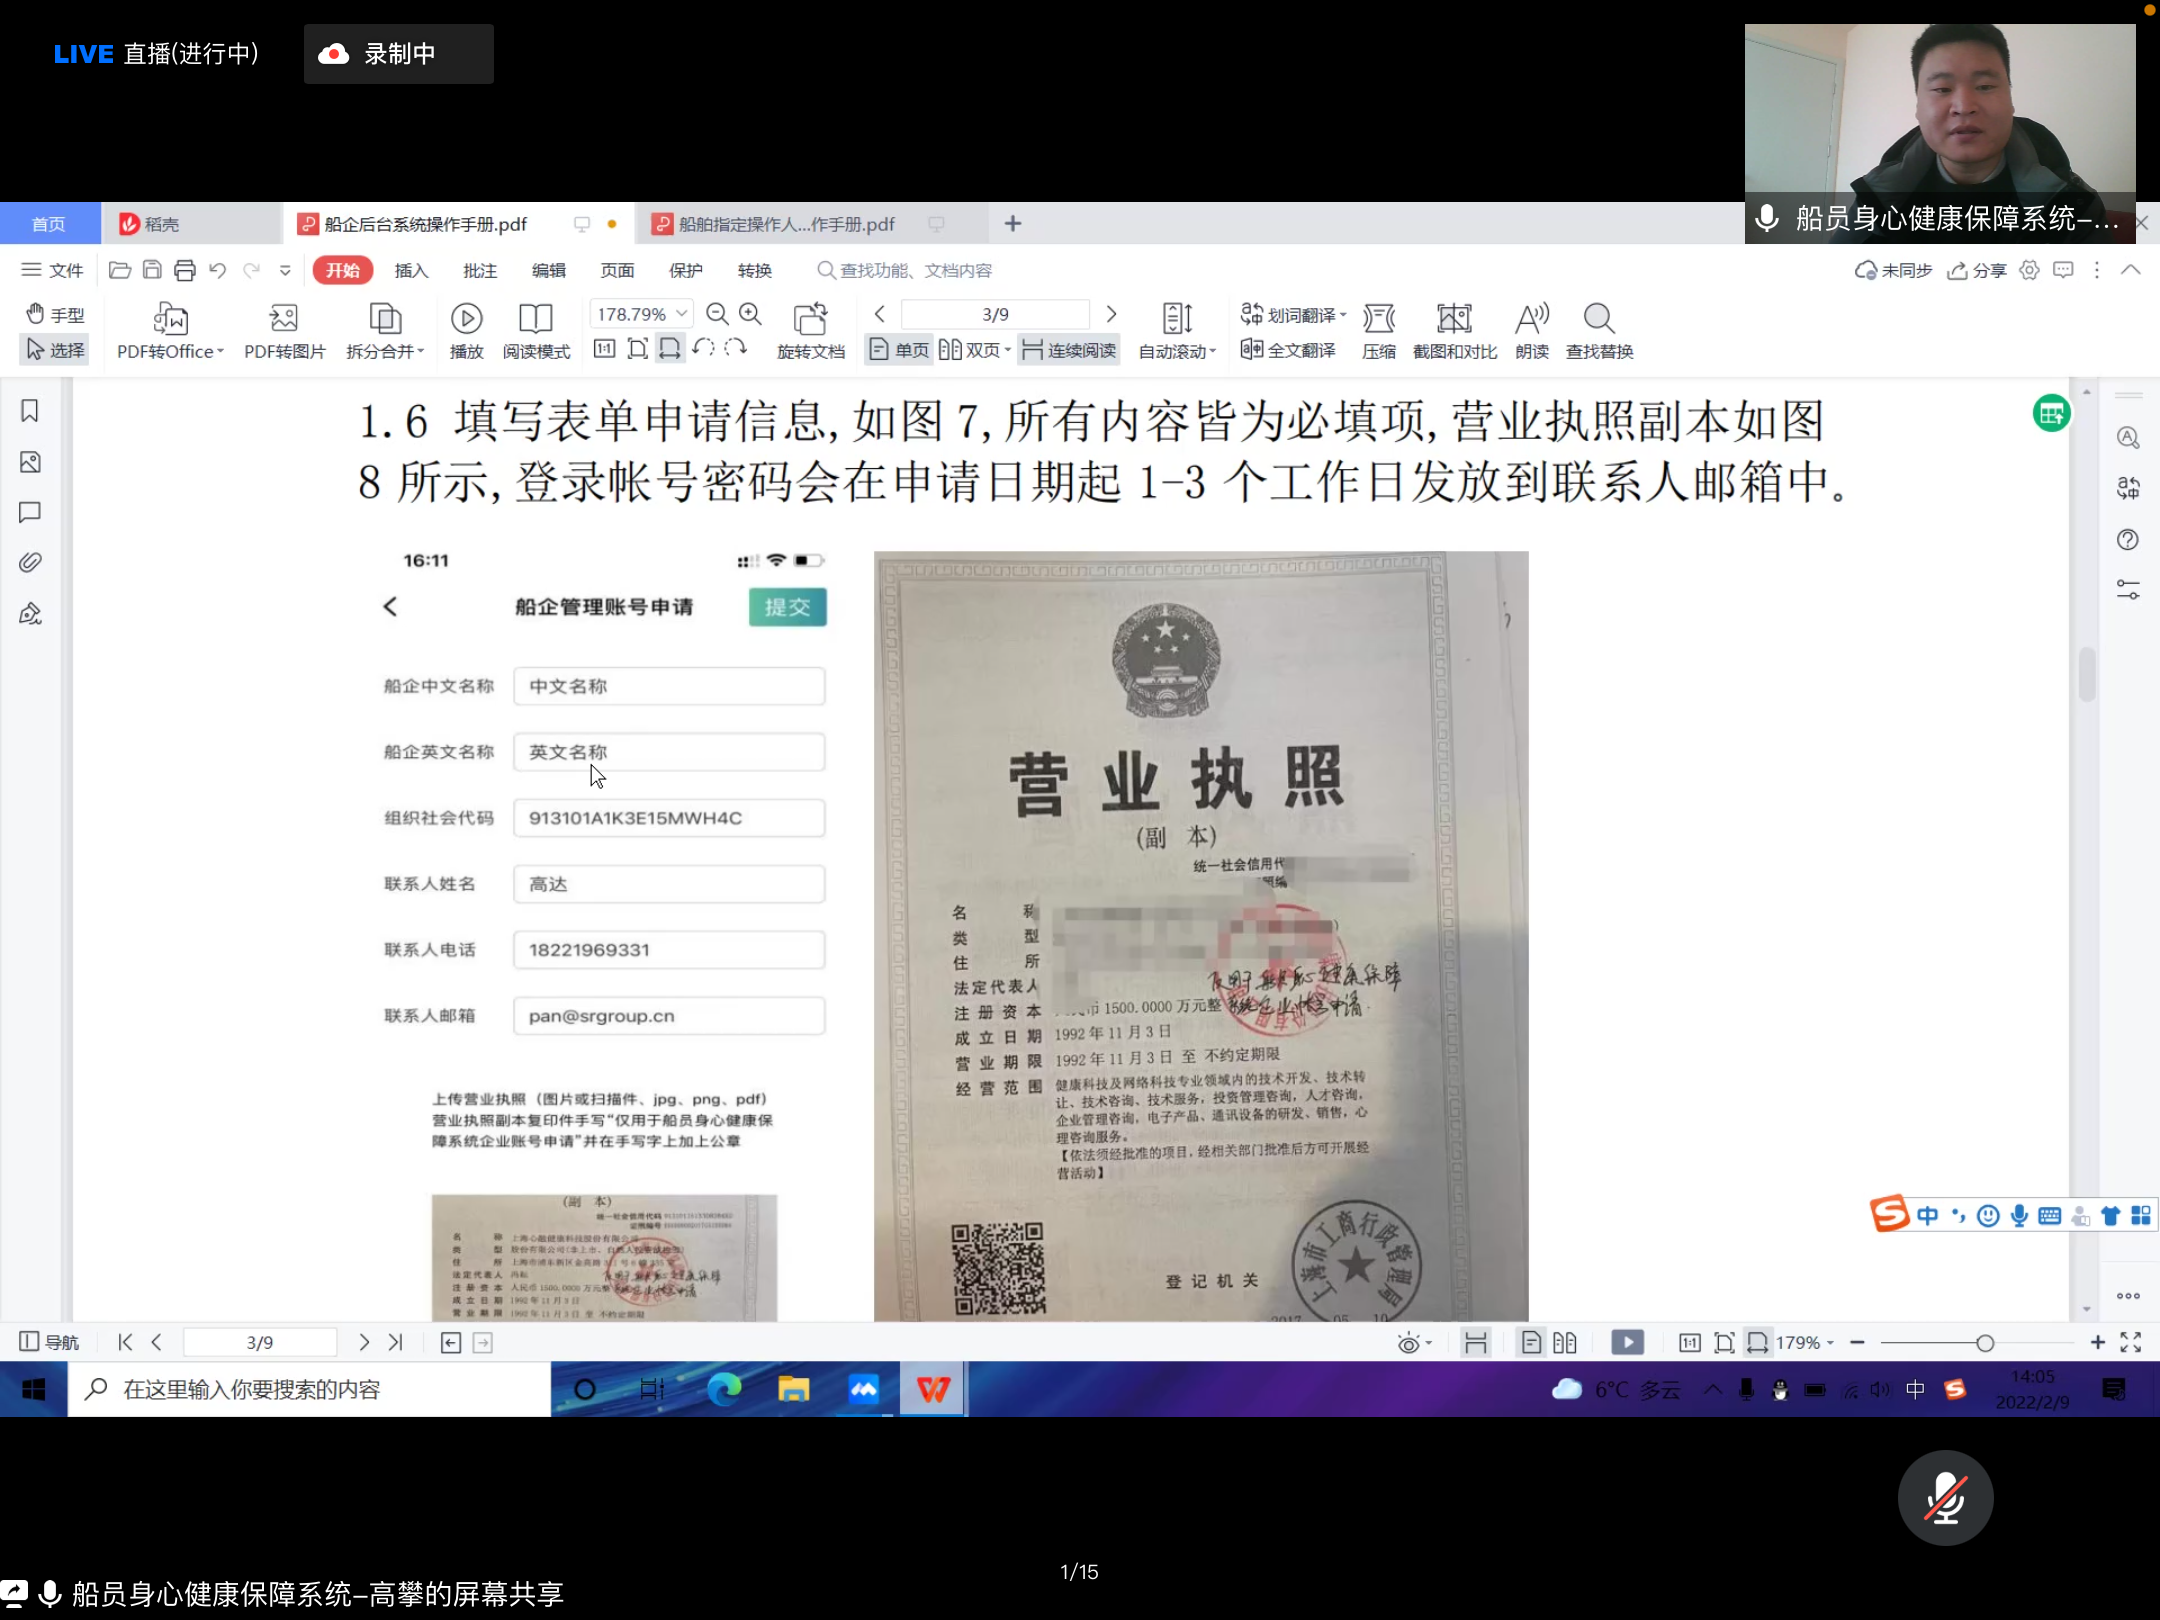The height and width of the screenshot is (1620, 2160).
Task: Toggle 连续阅读 continuous reading
Action: 1068,350
